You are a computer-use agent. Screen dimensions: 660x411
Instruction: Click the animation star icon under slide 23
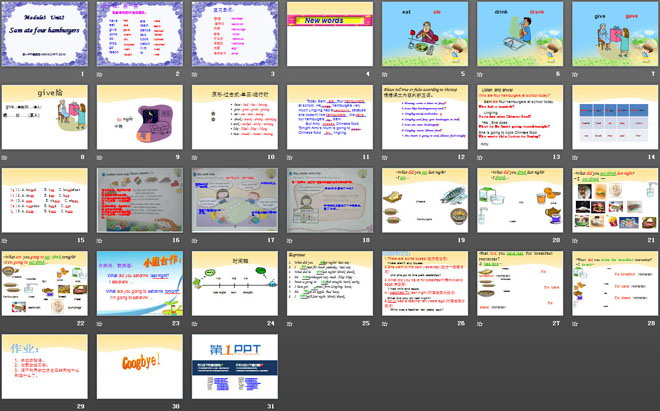pos(100,324)
